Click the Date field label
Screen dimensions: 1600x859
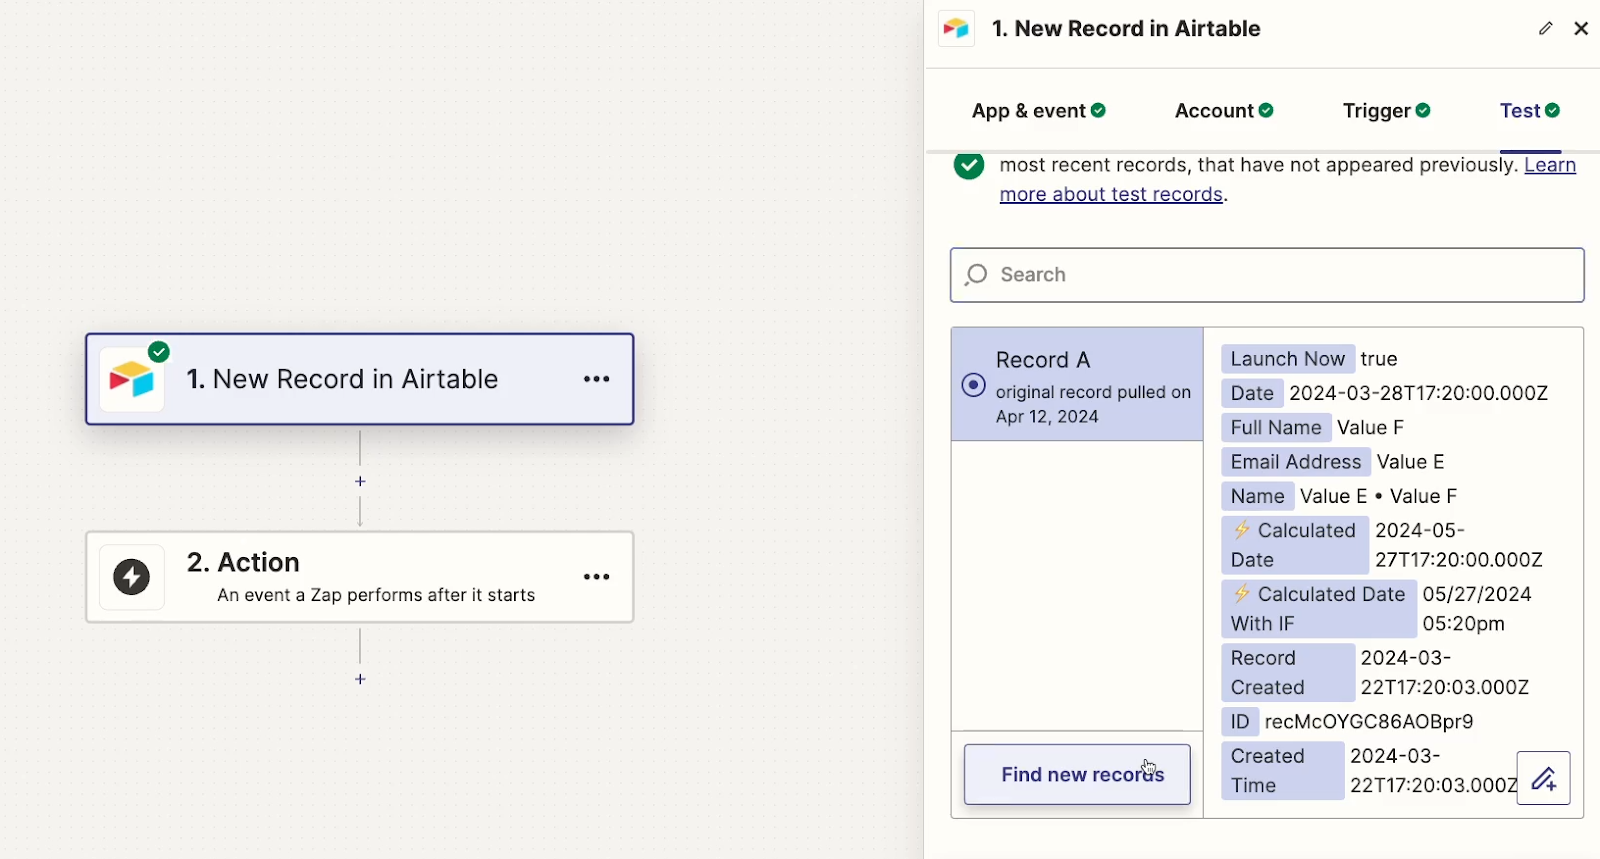point(1252,393)
